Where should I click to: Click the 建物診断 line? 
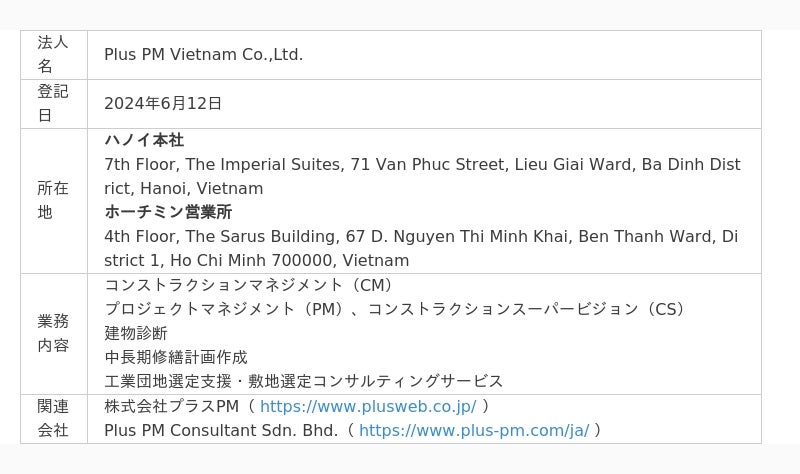pyautogui.click(x=136, y=333)
